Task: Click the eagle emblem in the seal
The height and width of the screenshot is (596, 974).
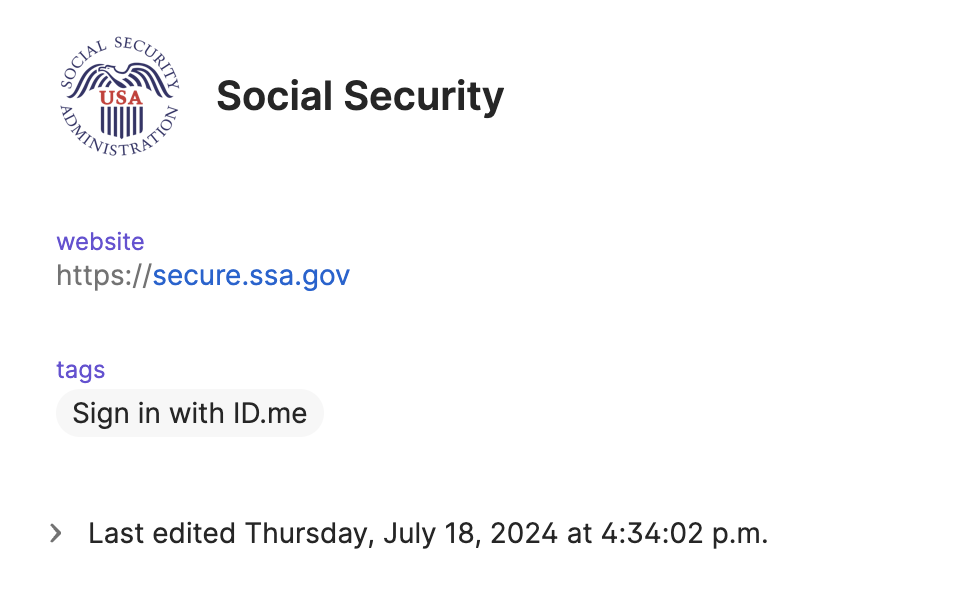Action: (119, 78)
